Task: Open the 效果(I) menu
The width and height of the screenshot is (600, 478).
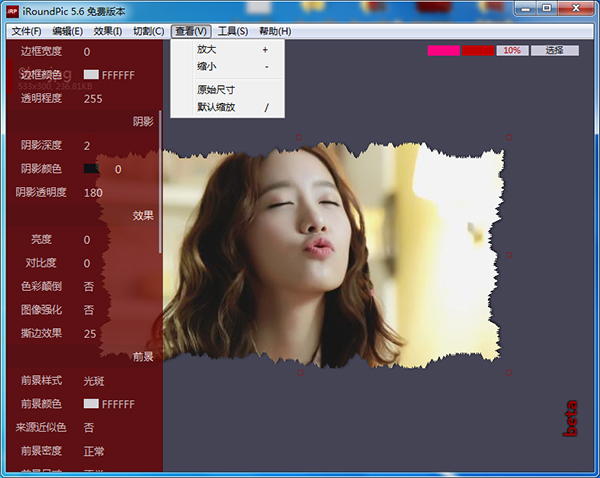Action: [x=107, y=32]
